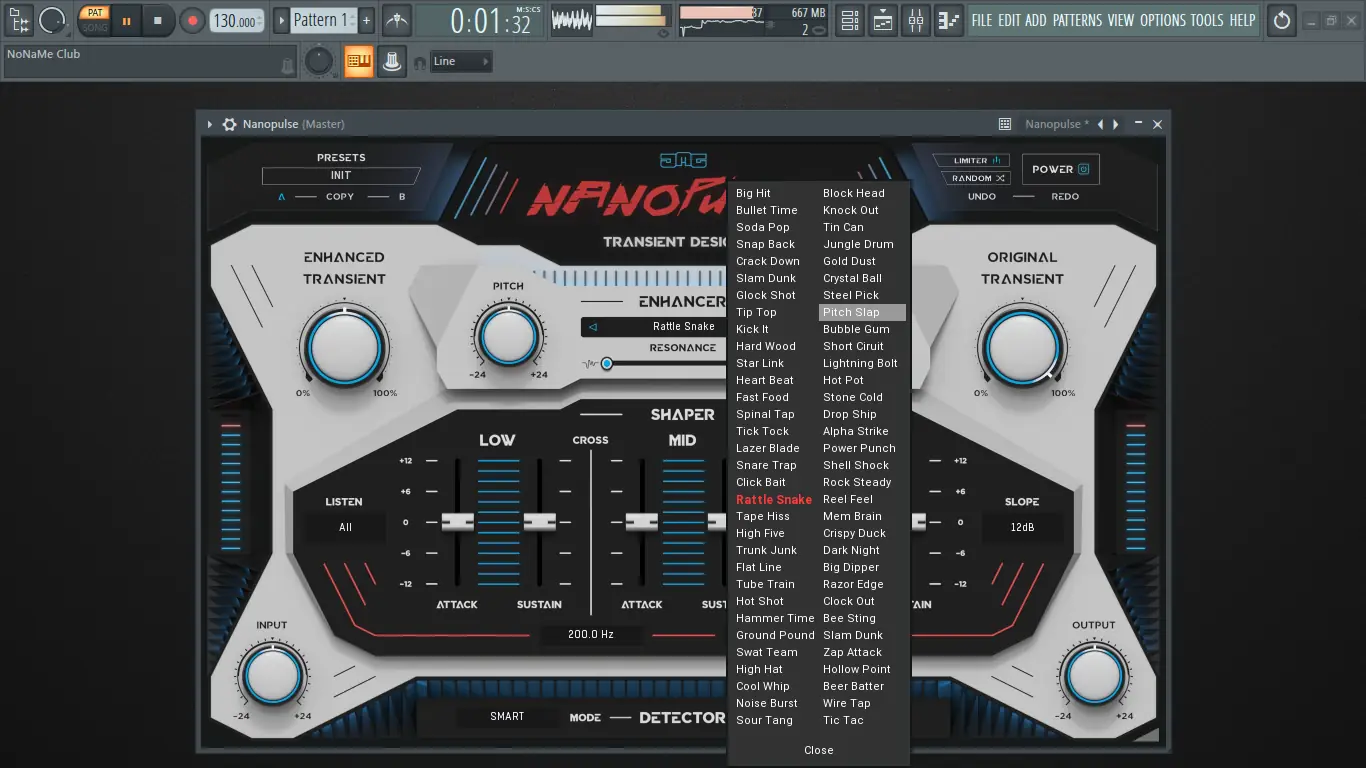Screen dimensions: 1366x768
Task: Open the Nanopulse plugin options gear menu
Action: click(229, 124)
